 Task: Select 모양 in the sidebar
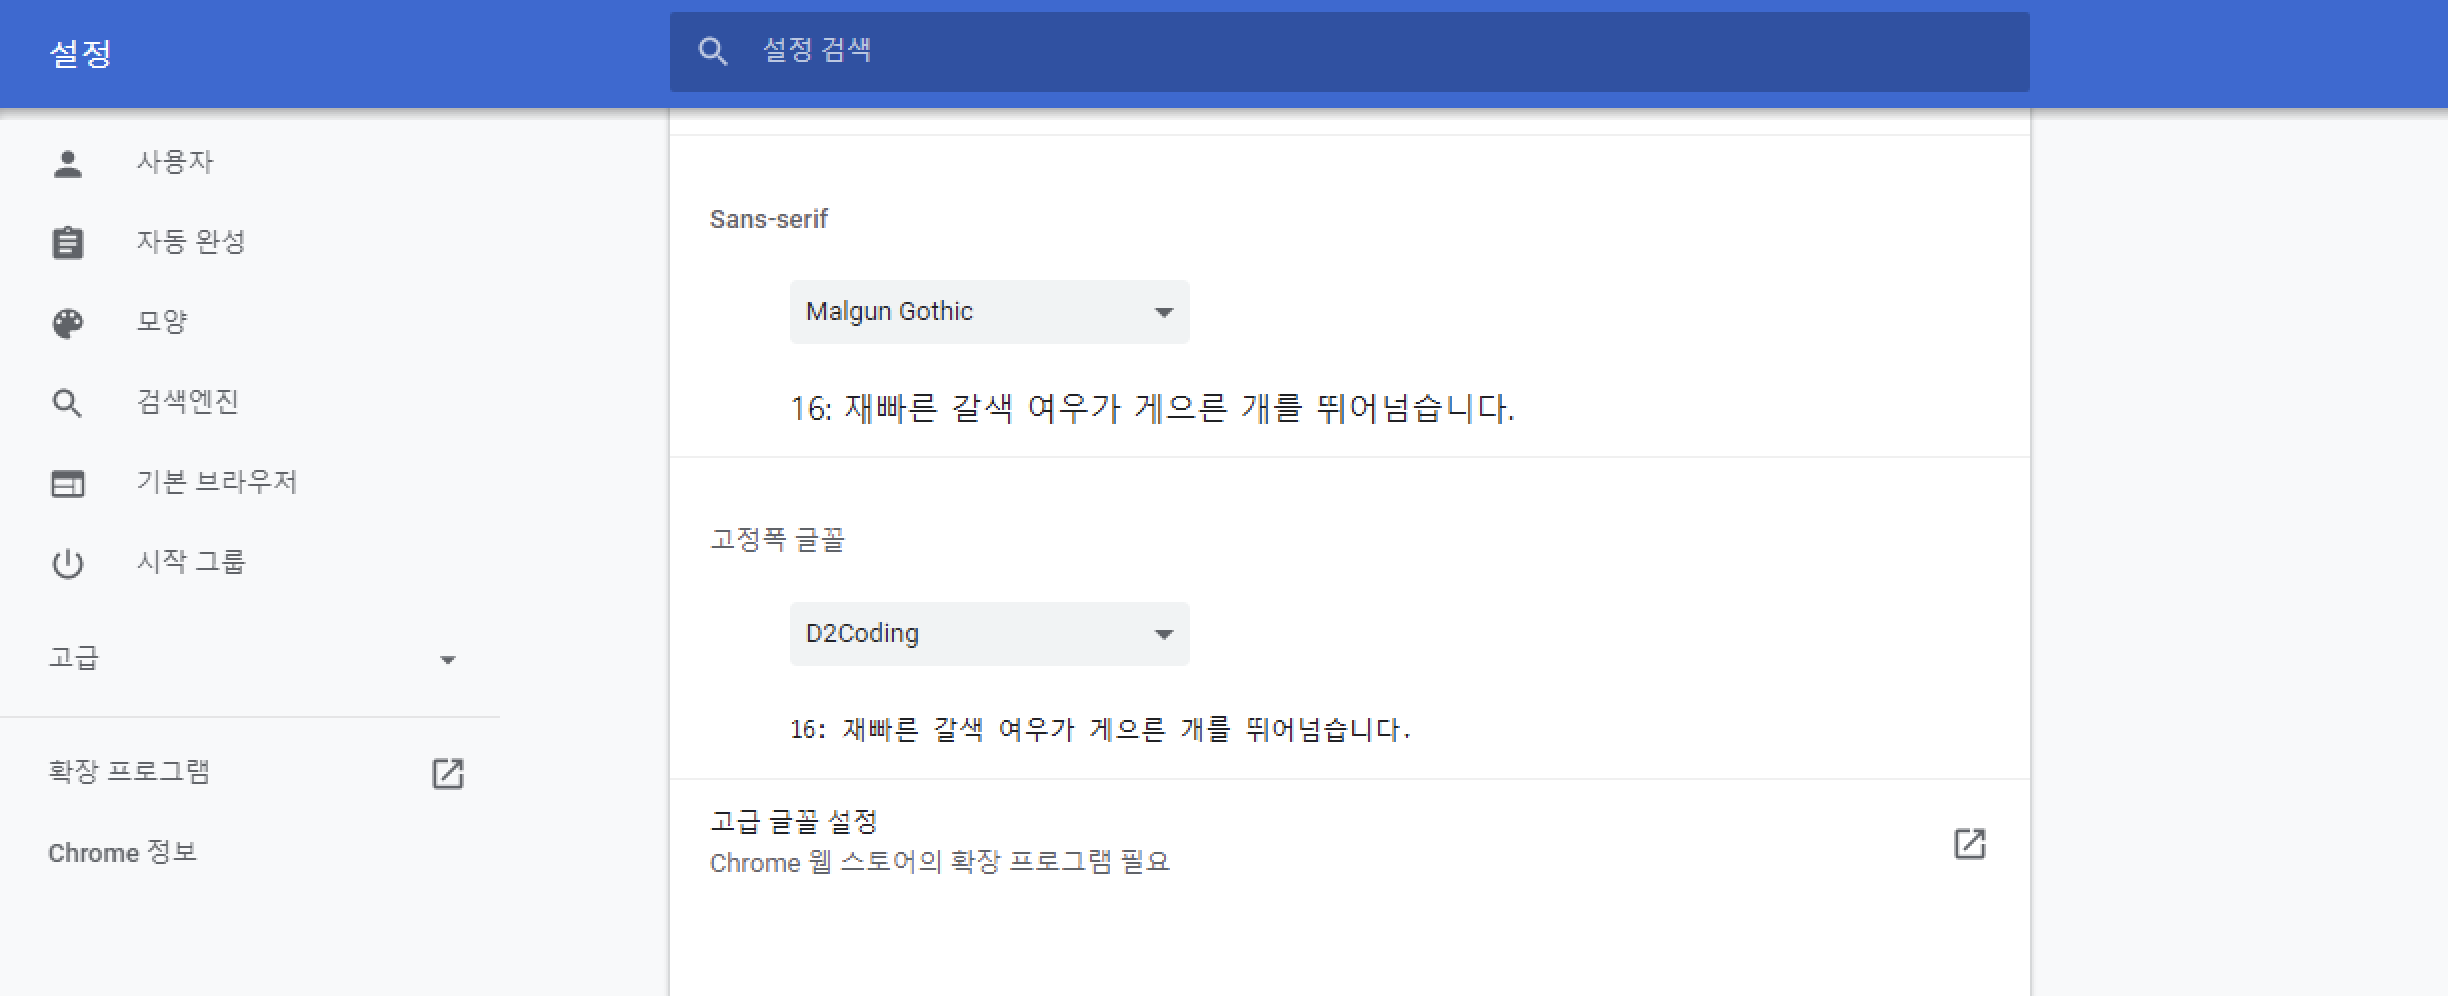coord(162,323)
